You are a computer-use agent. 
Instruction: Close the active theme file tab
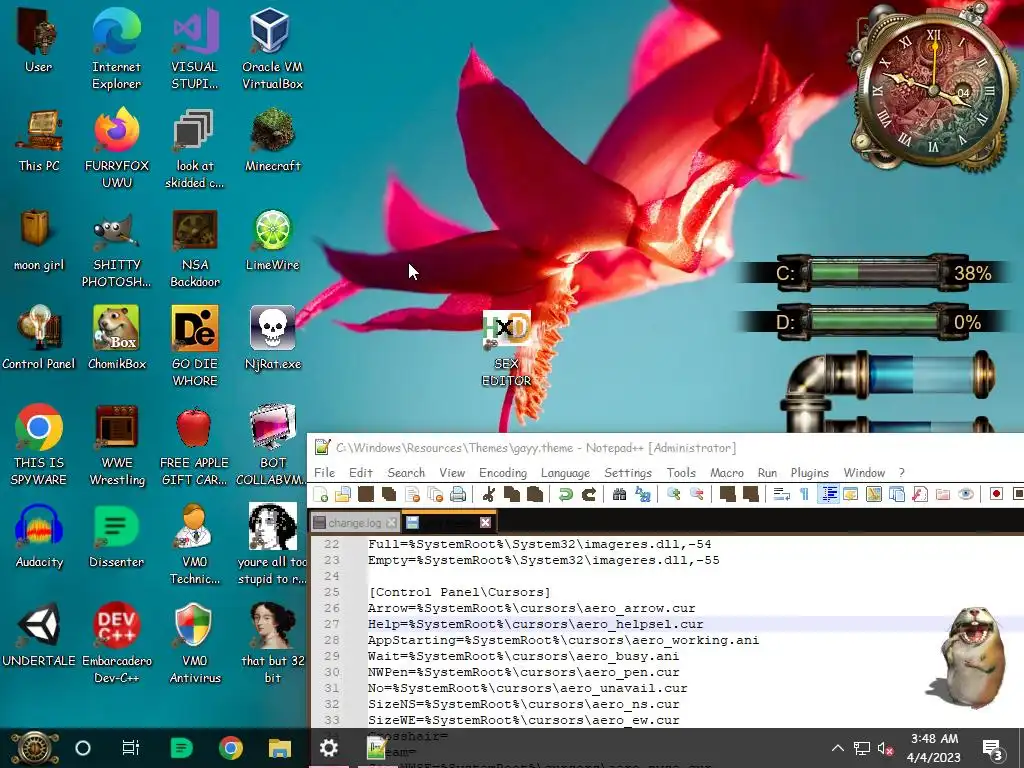click(485, 522)
